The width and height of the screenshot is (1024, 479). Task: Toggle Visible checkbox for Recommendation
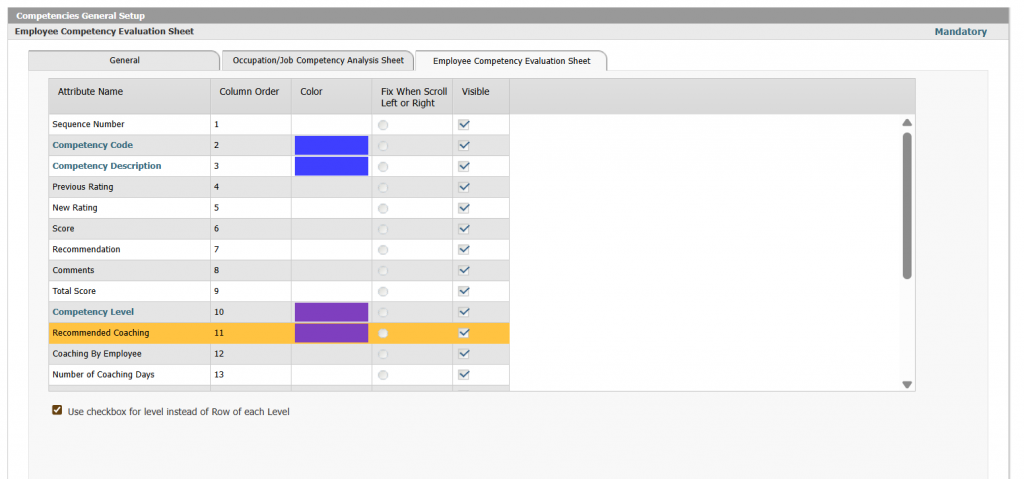click(464, 250)
